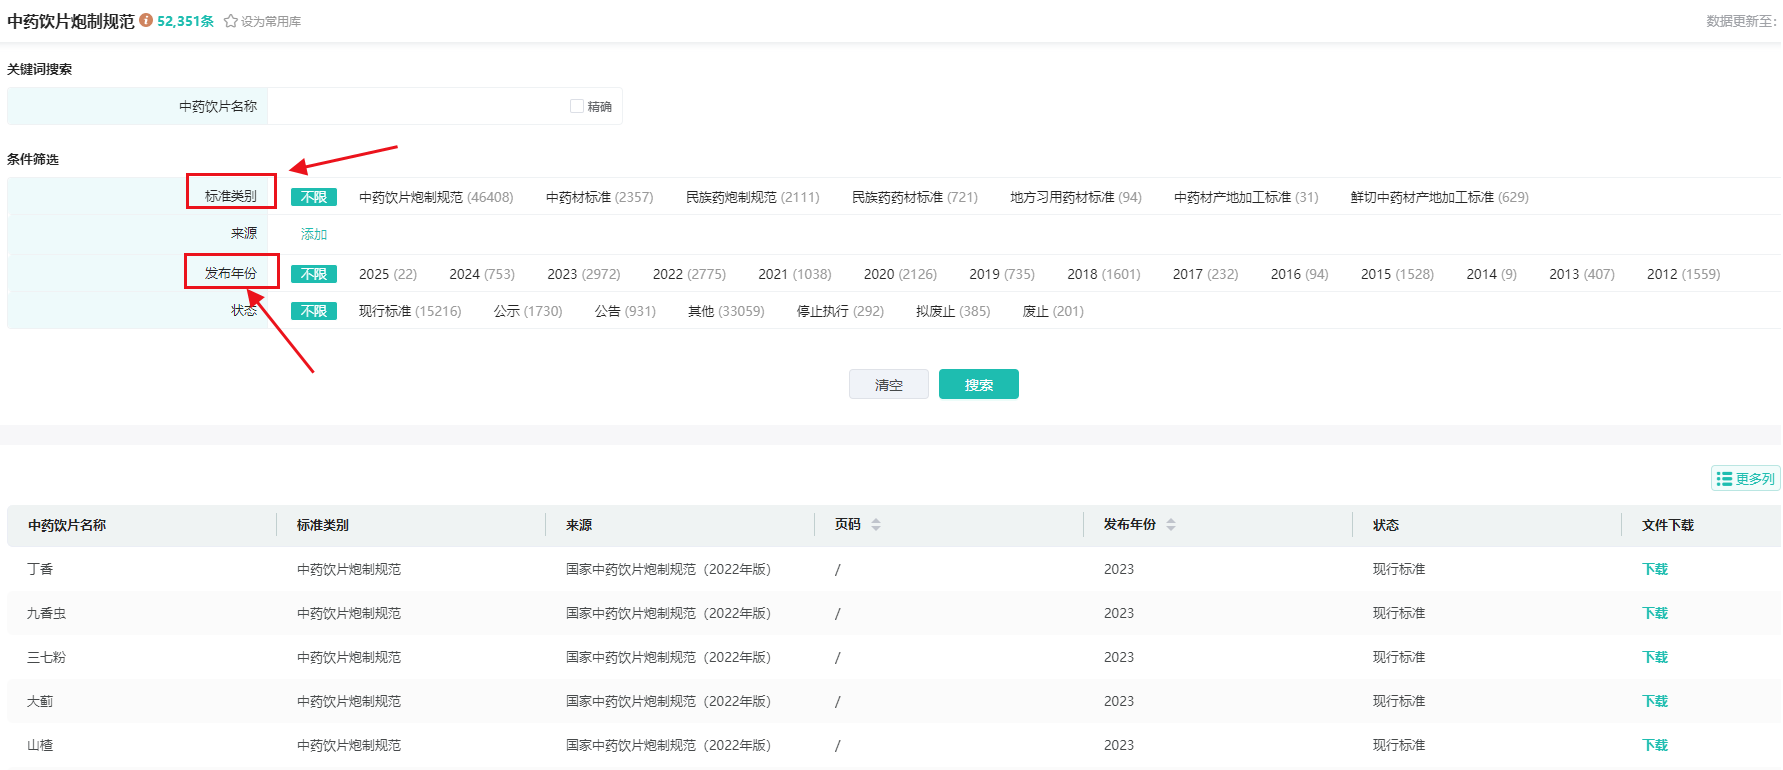Screen dimensions: 1783x770
Task: Click the green 搜索 button
Action: [978, 385]
